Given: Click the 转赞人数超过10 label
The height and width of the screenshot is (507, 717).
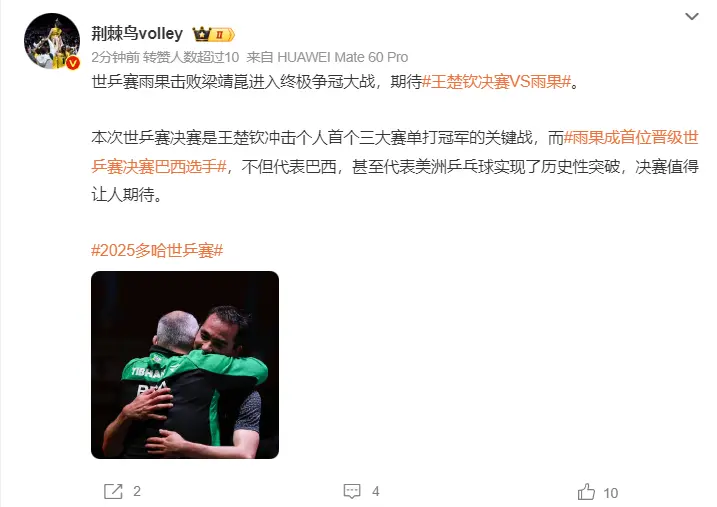Looking at the screenshot, I should click(x=191, y=57).
